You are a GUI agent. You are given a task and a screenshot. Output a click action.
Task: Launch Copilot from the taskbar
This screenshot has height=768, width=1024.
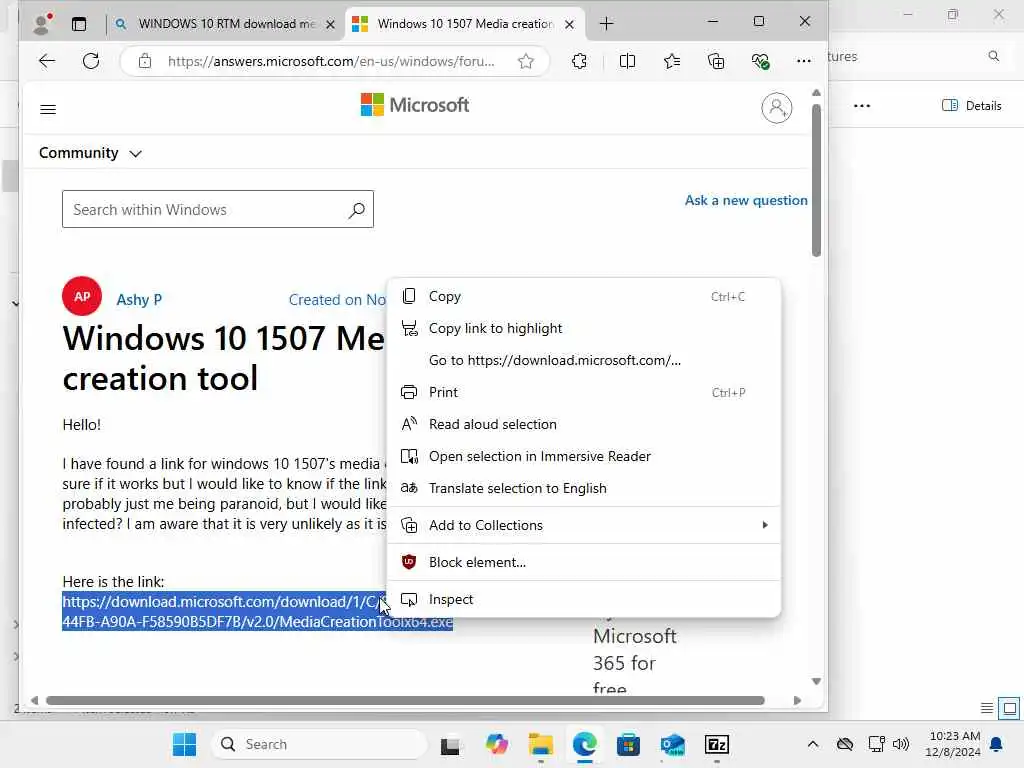pos(496,744)
